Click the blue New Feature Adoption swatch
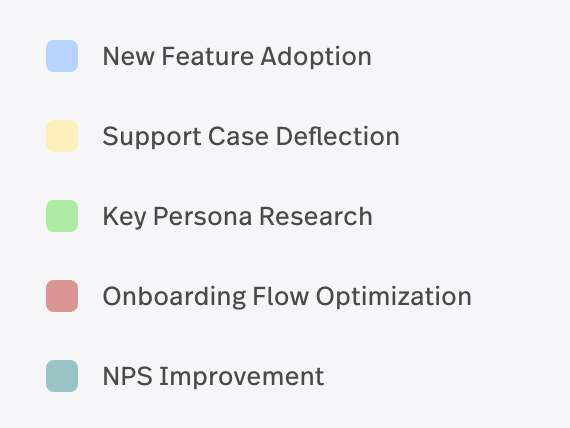Screen dimensions: 570x428 click(x=62, y=56)
